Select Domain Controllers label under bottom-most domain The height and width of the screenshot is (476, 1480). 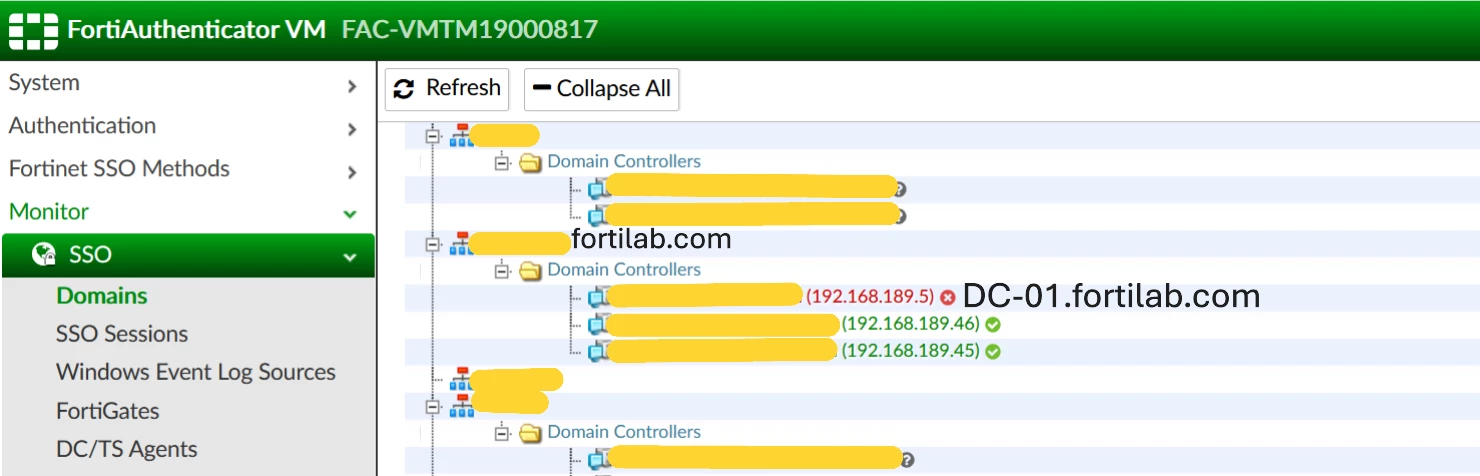[624, 432]
